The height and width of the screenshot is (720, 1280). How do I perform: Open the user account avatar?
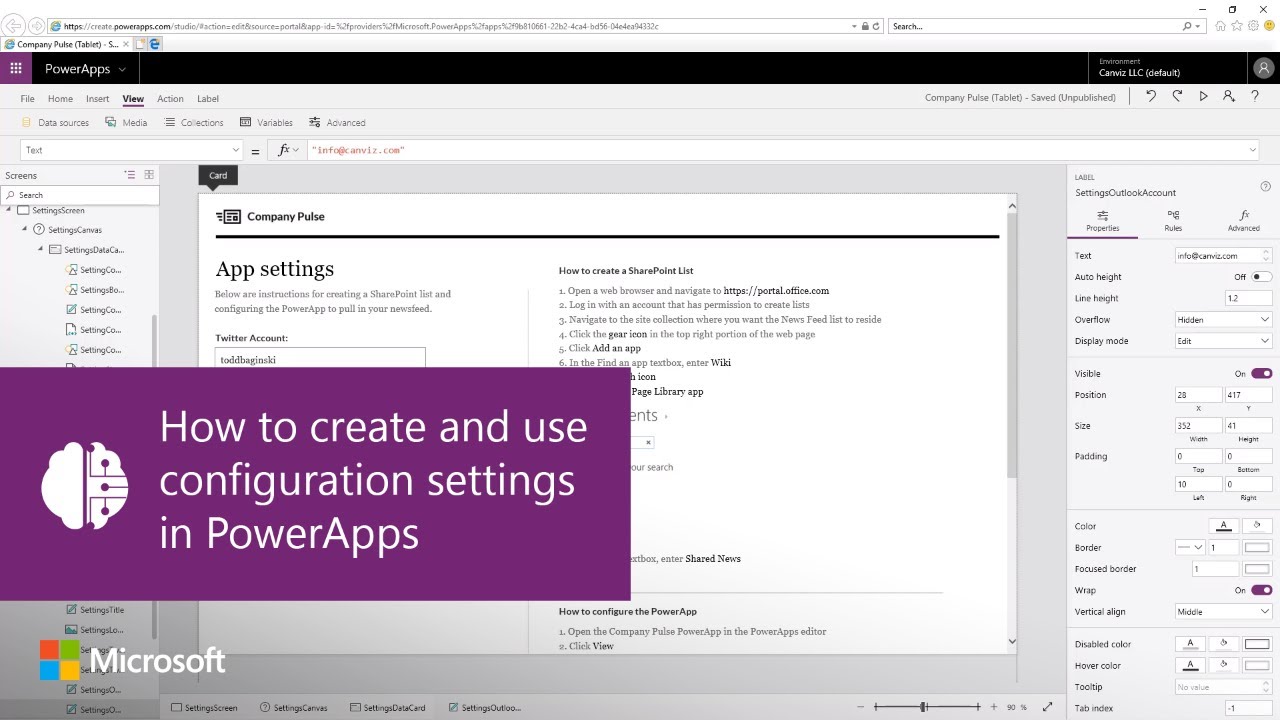1263,68
